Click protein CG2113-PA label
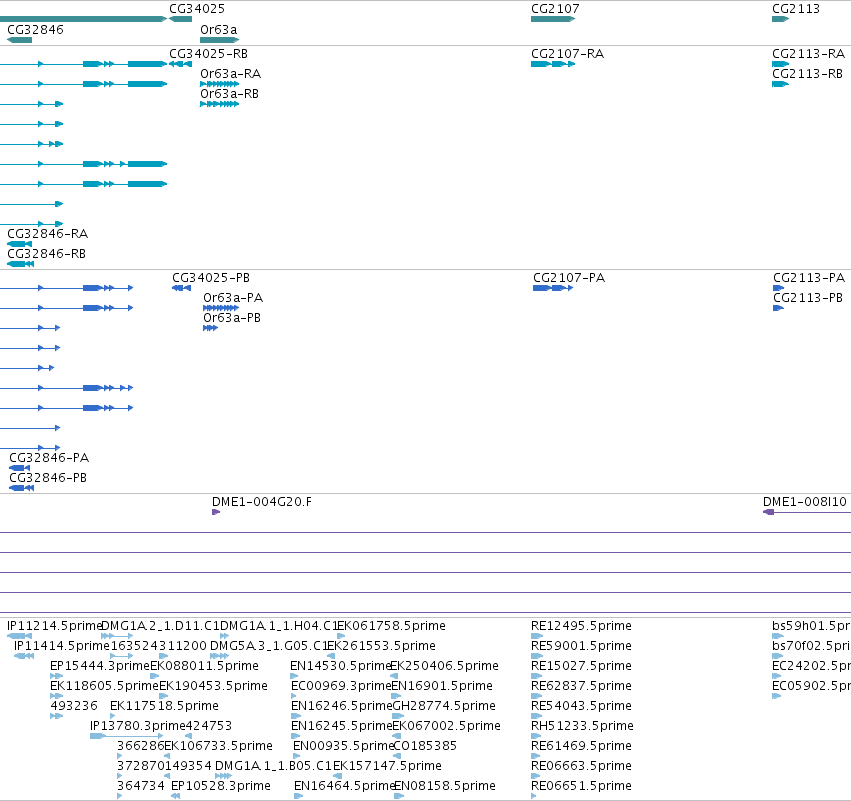Viewport: 851px width, 801px height. click(x=809, y=278)
